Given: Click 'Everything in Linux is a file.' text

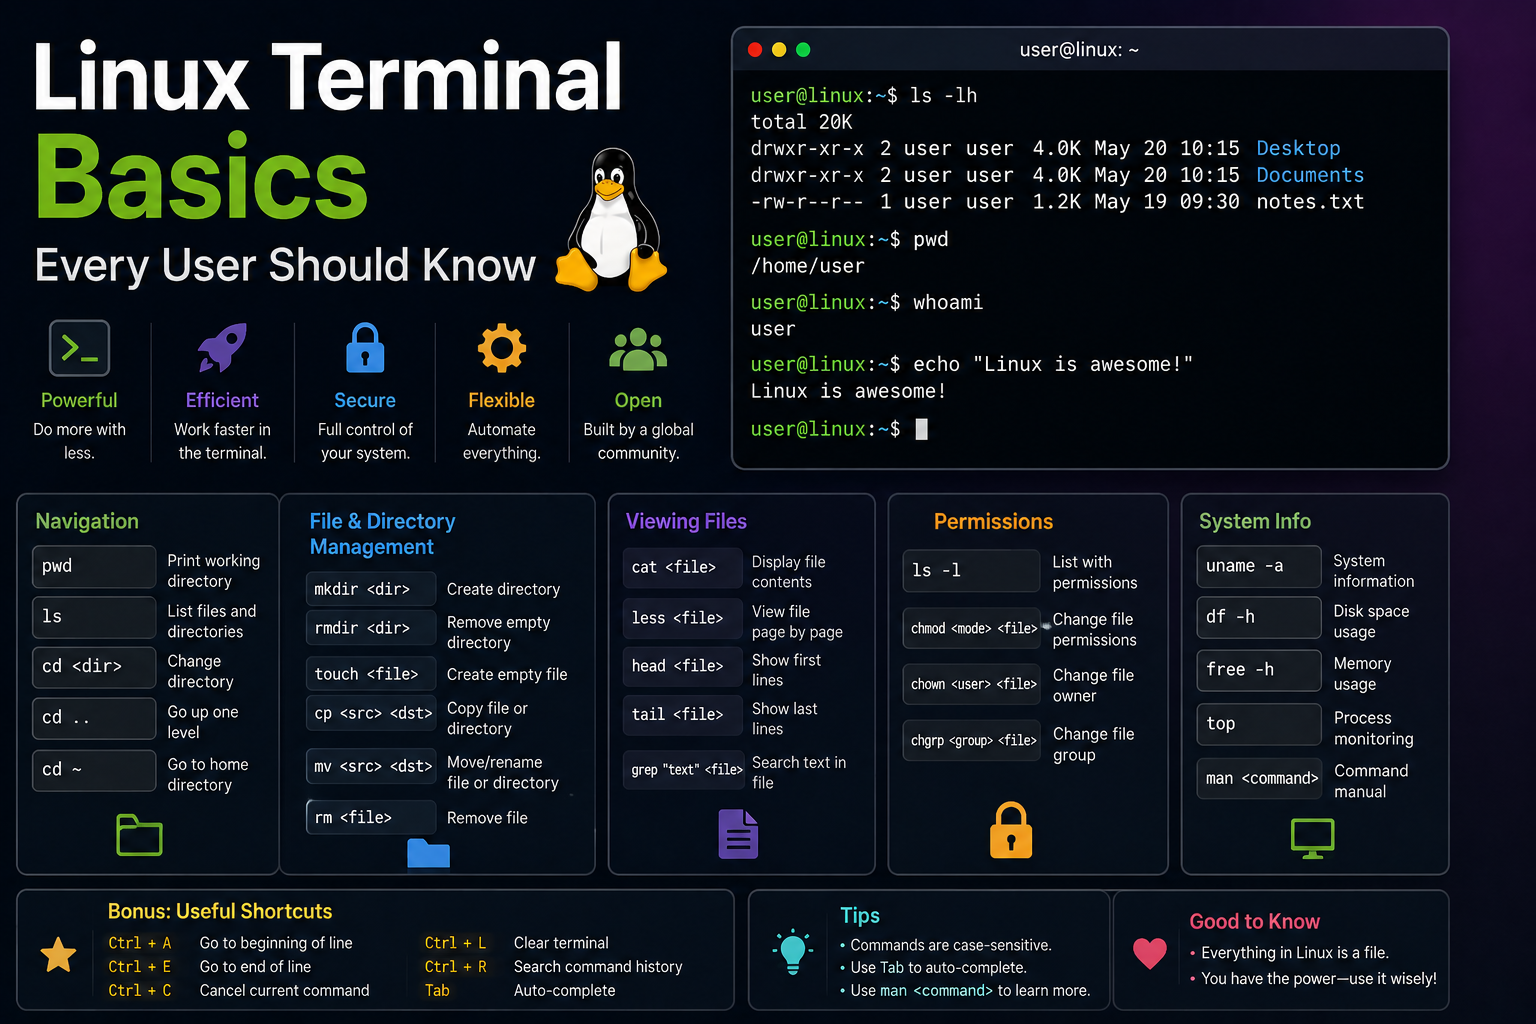Looking at the screenshot, I should 1295,953.
